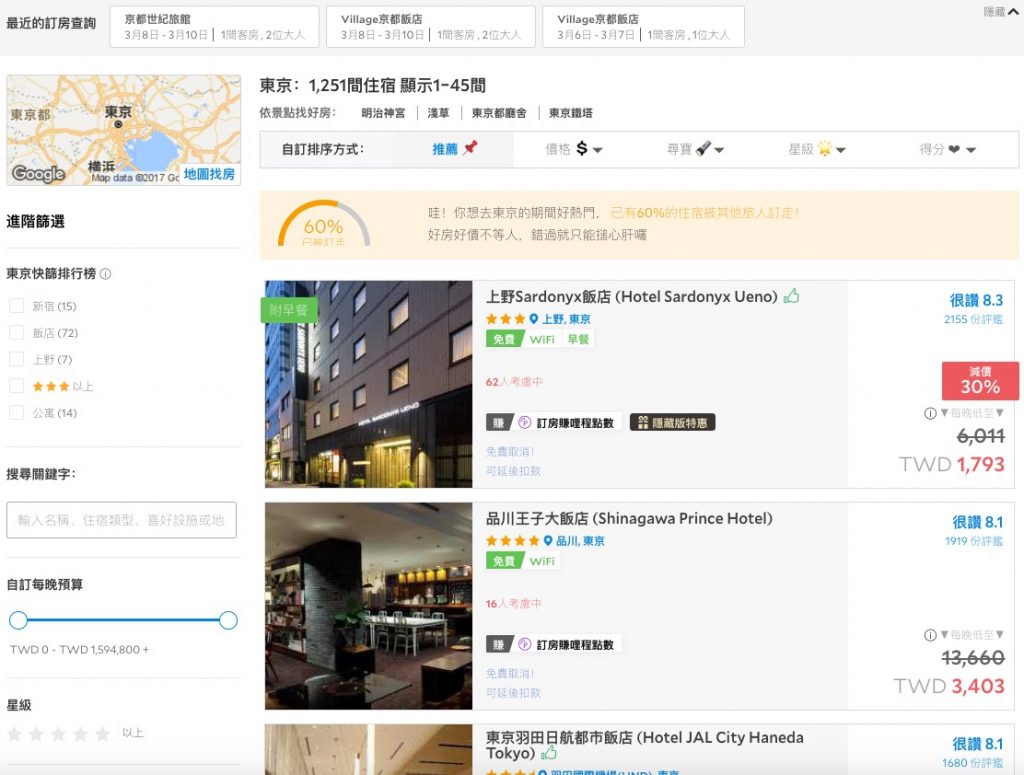The height and width of the screenshot is (775, 1024).
Task: Click the Shinagawa Prince Hotel photo
Action: click(368, 606)
